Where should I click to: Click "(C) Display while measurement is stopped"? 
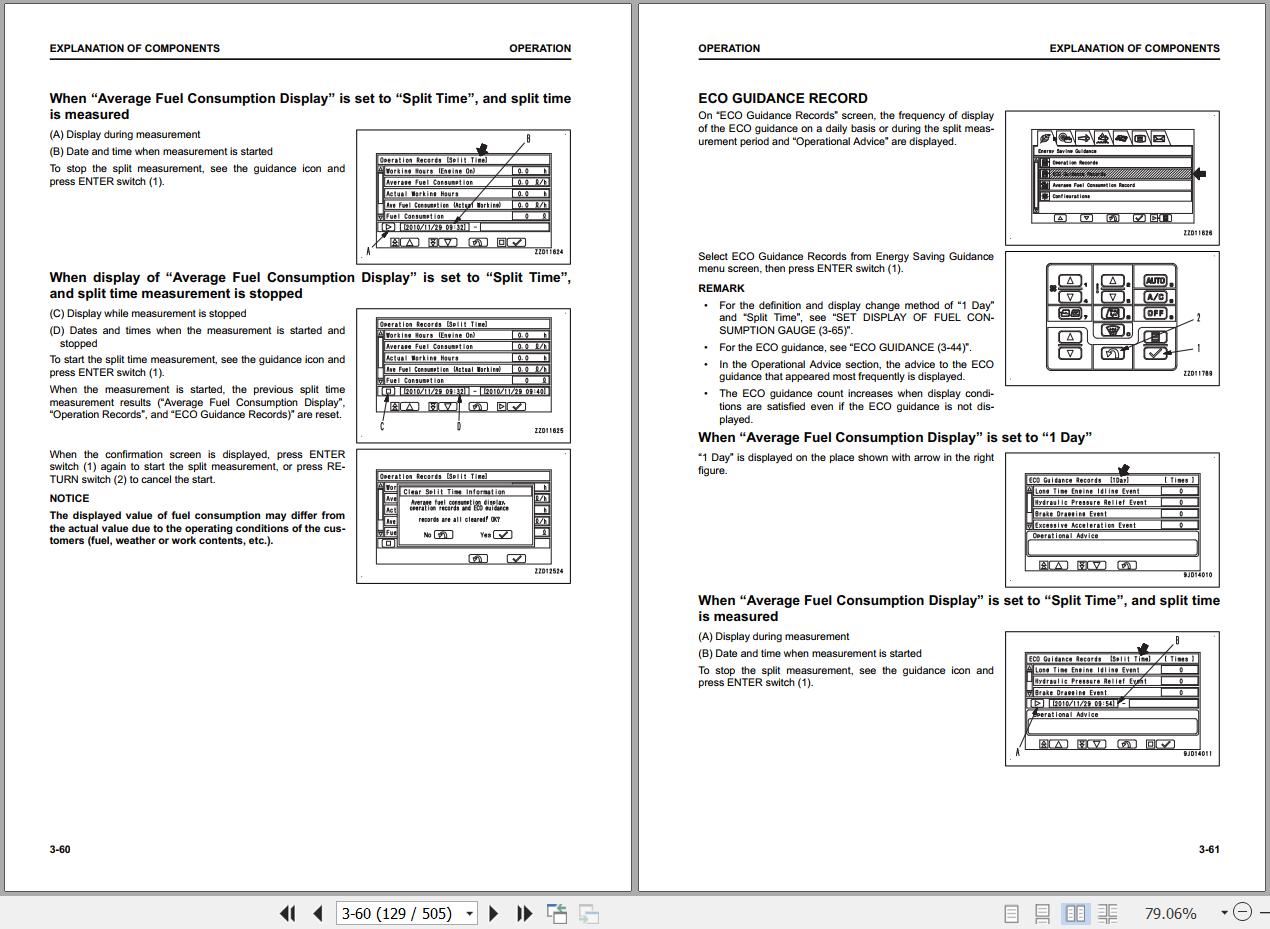point(148,313)
